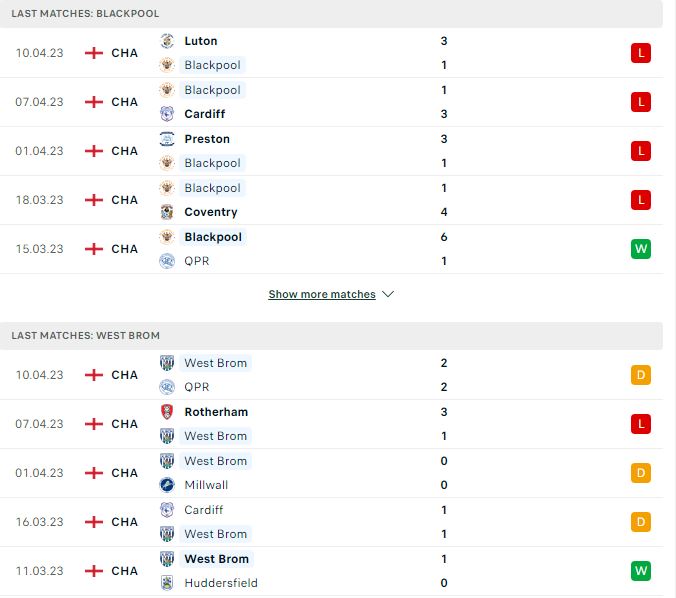The image size is (676, 598).
Task: Click the England flag on the 10.04.23 Luton match
Action: [x=94, y=53]
